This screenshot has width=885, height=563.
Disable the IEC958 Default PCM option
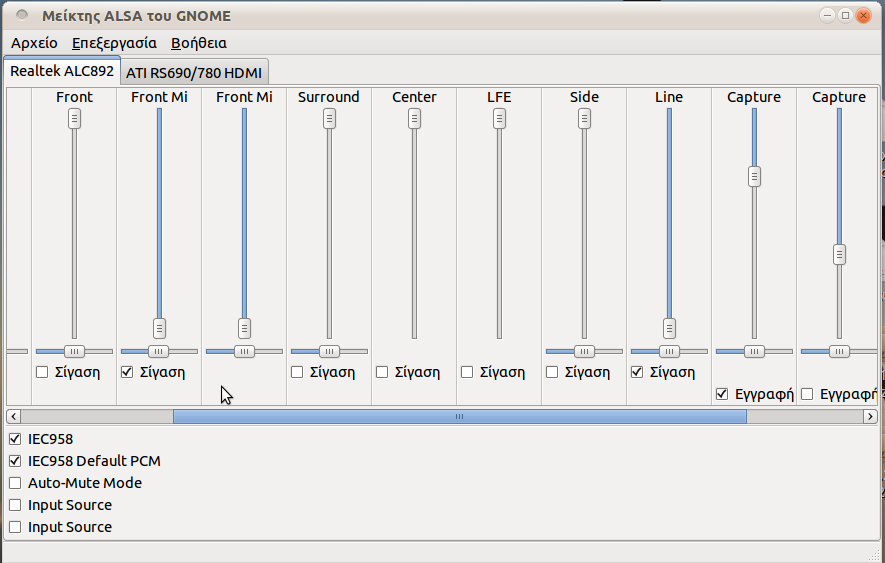point(15,461)
